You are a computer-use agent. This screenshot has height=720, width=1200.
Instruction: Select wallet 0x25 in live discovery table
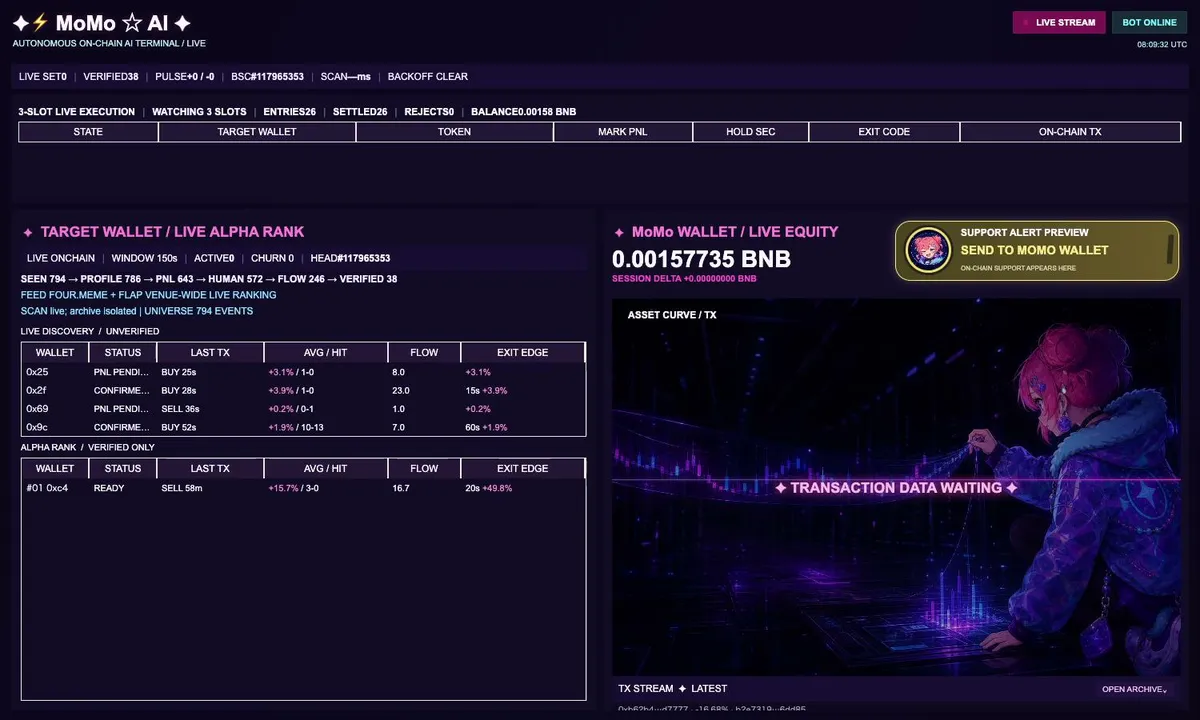pyautogui.click(x=36, y=372)
